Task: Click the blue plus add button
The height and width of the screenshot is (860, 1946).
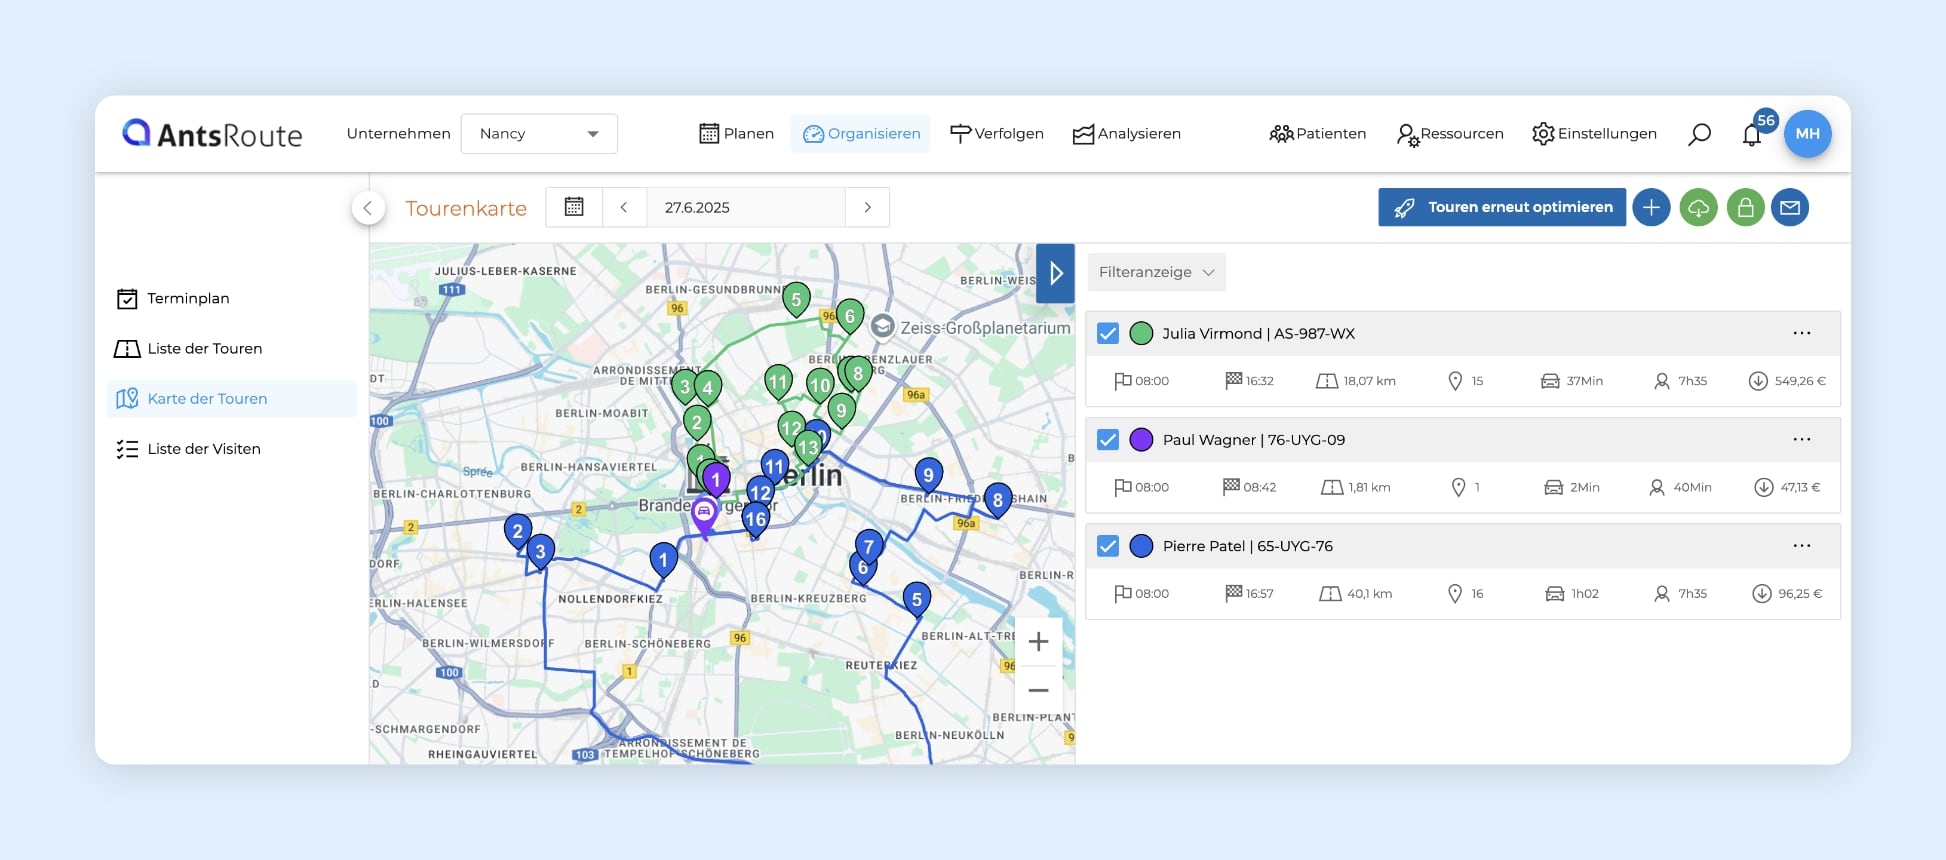Action: [x=1651, y=208]
